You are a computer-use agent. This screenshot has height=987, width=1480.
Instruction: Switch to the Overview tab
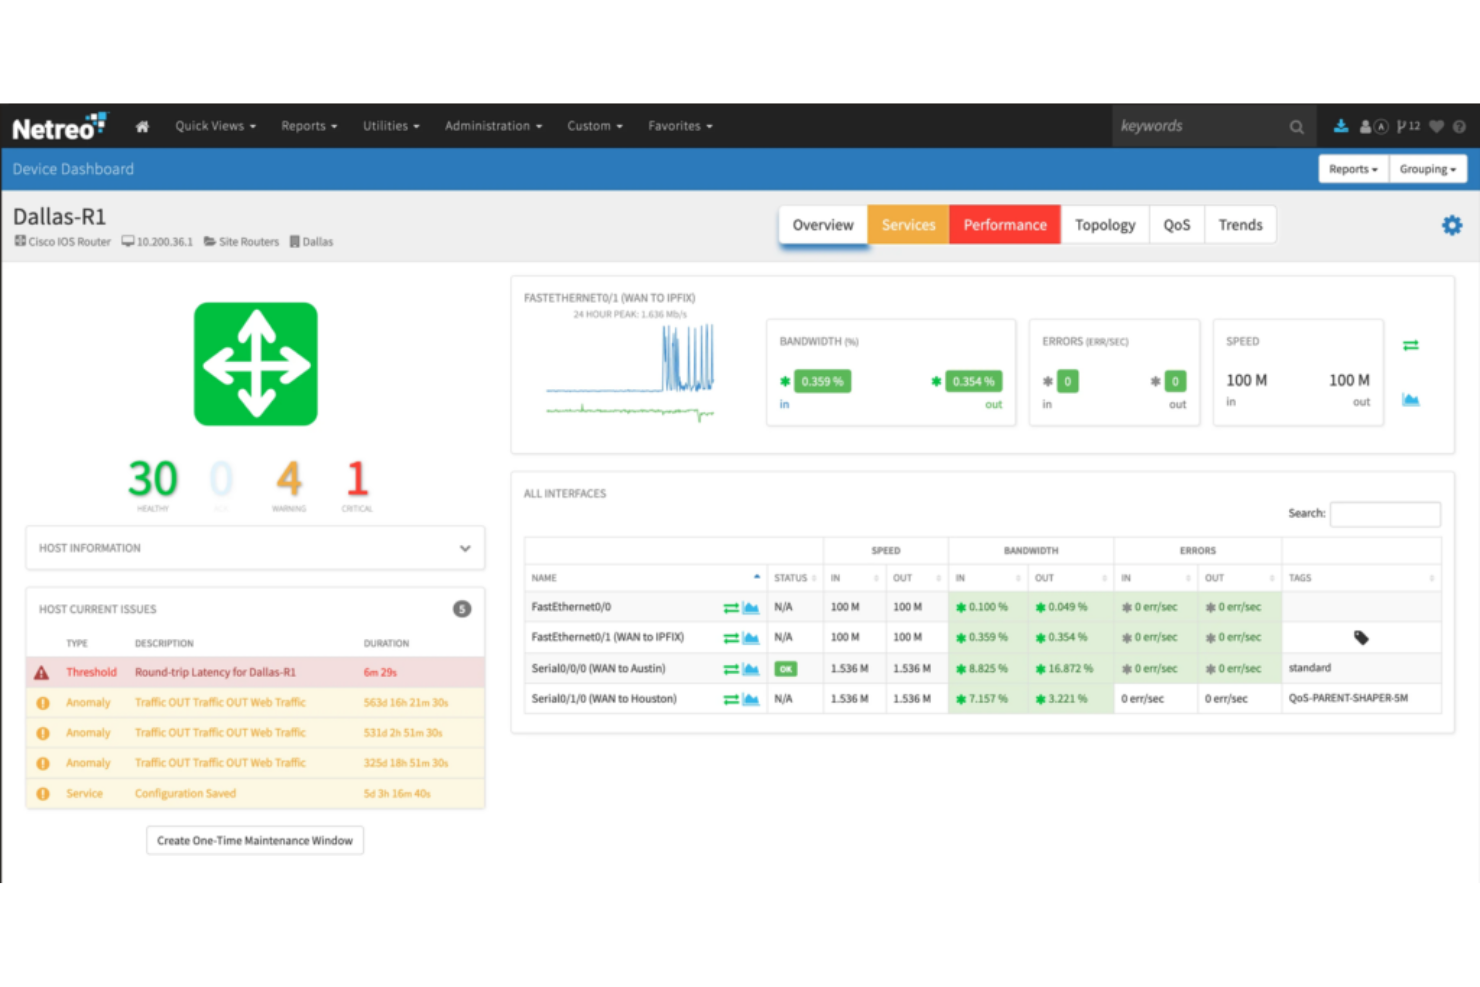(x=823, y=225)
